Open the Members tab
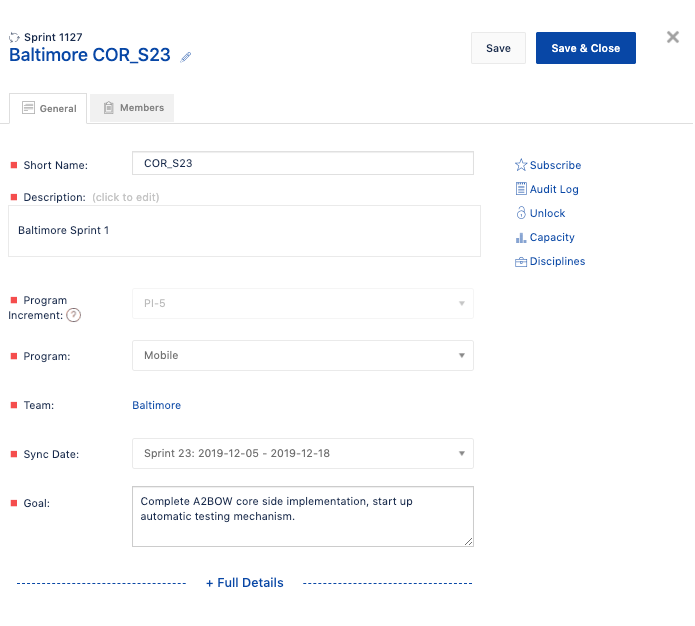The image size is (695, 626). point(132,108)
